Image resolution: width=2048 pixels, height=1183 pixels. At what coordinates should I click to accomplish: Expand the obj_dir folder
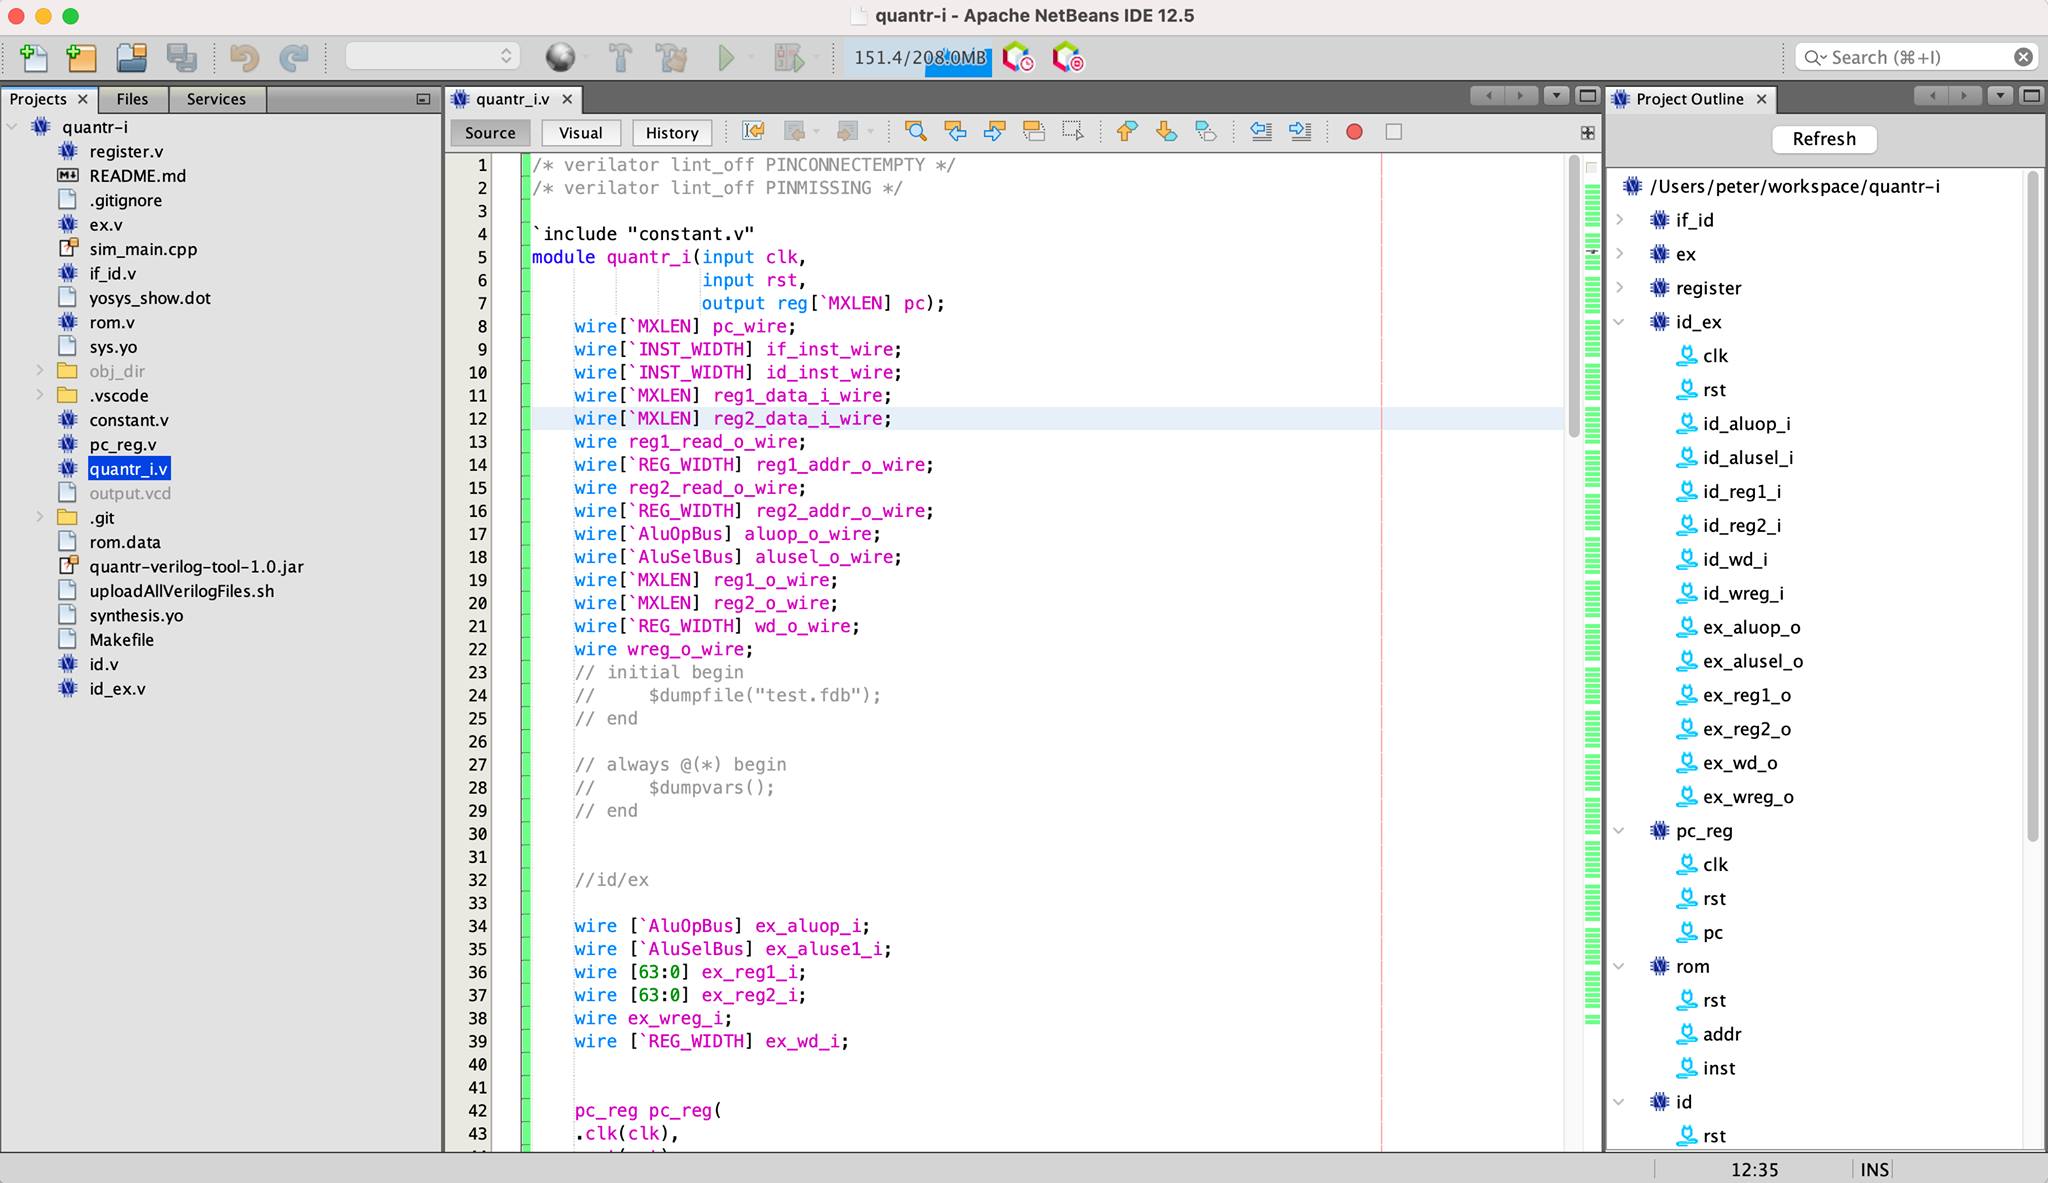40,371
